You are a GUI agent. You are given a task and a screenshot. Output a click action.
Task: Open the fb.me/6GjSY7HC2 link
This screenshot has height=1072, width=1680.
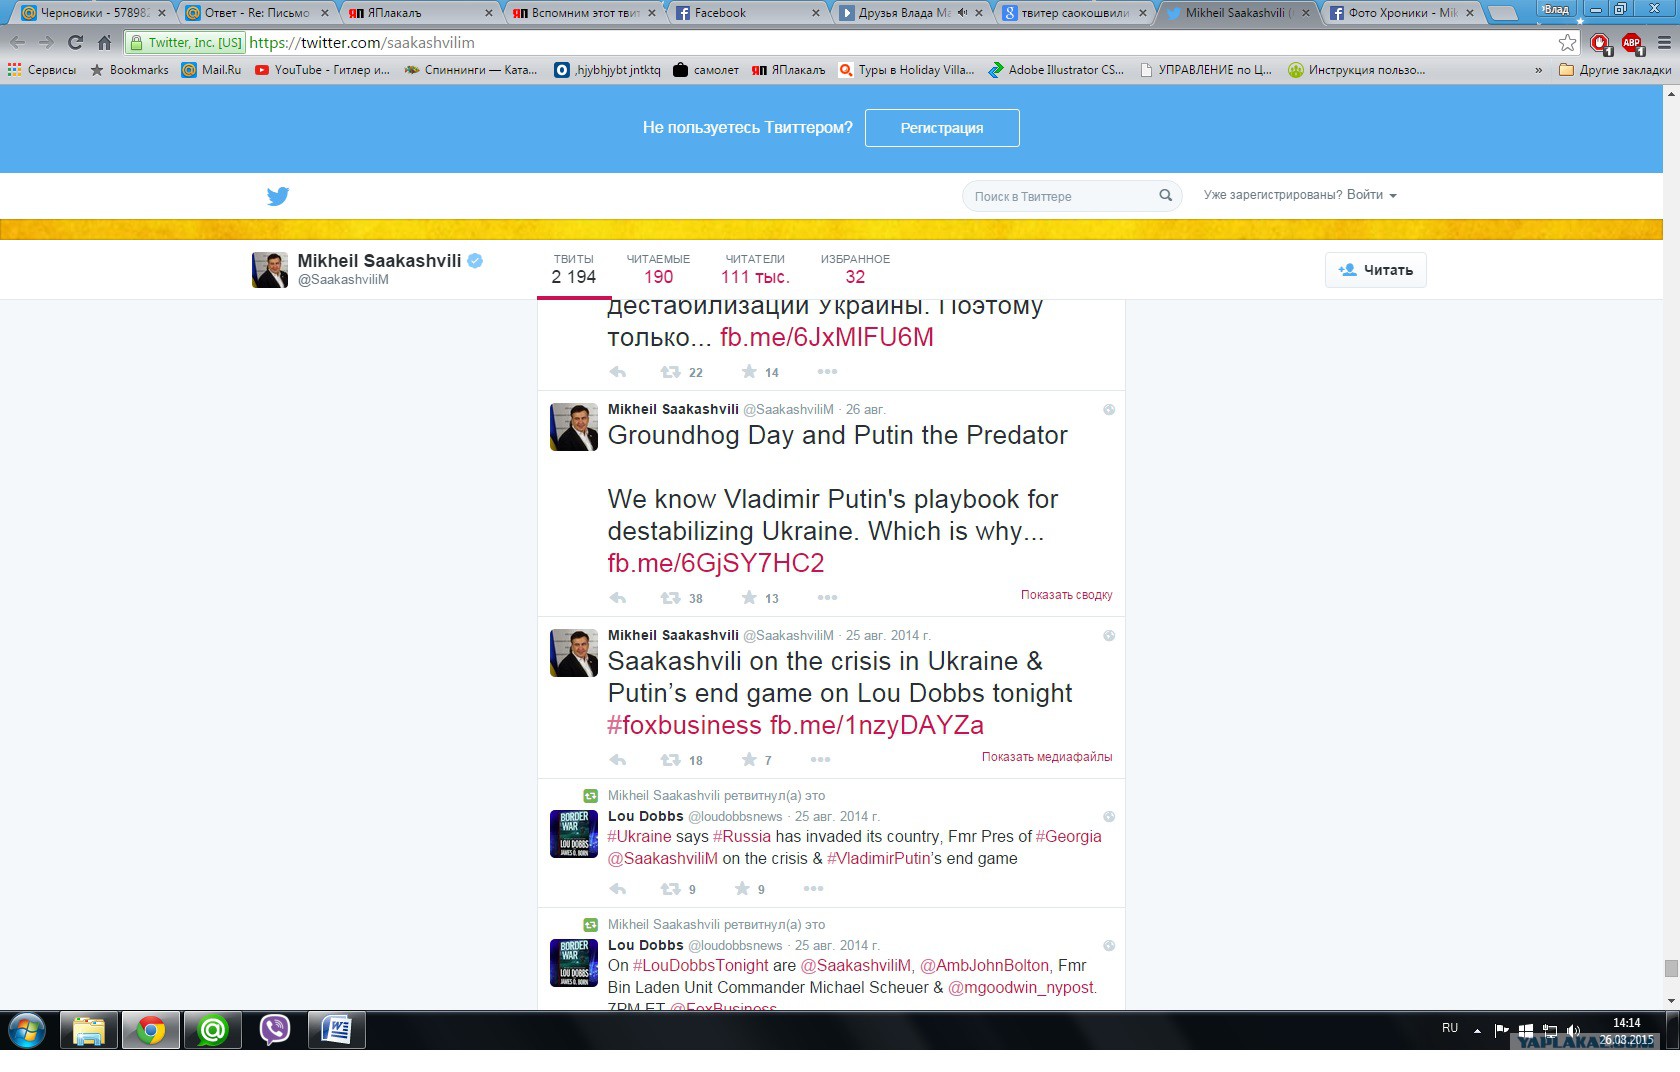(716, 563)
